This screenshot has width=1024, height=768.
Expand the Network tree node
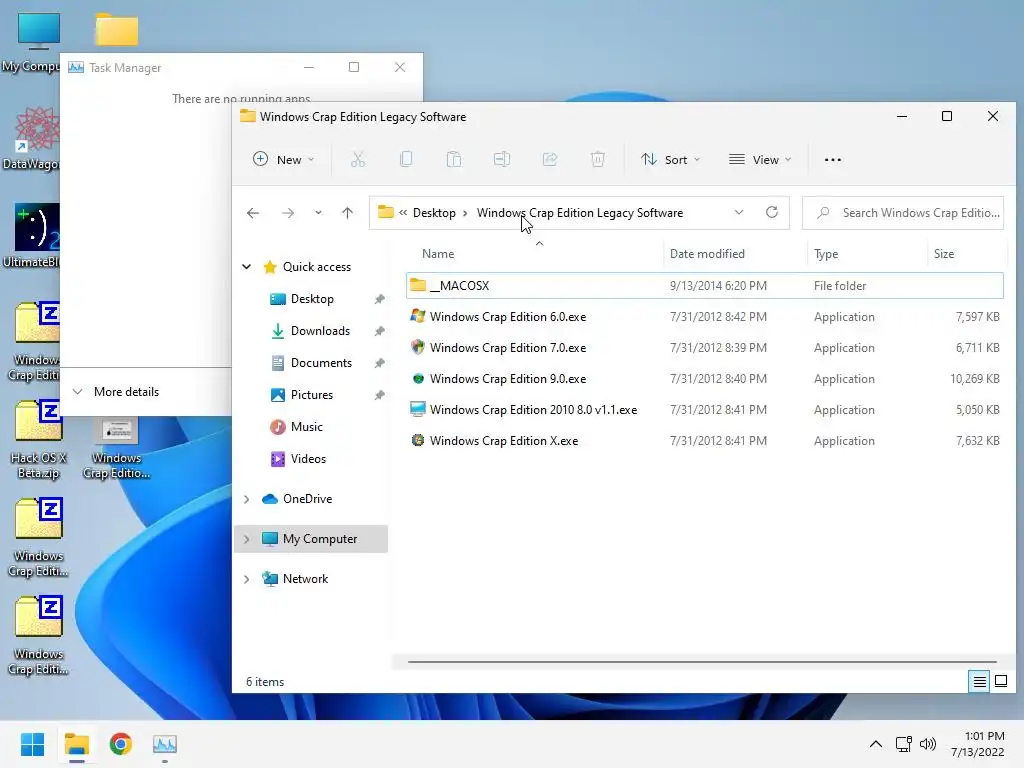click(x=247, y=579)
